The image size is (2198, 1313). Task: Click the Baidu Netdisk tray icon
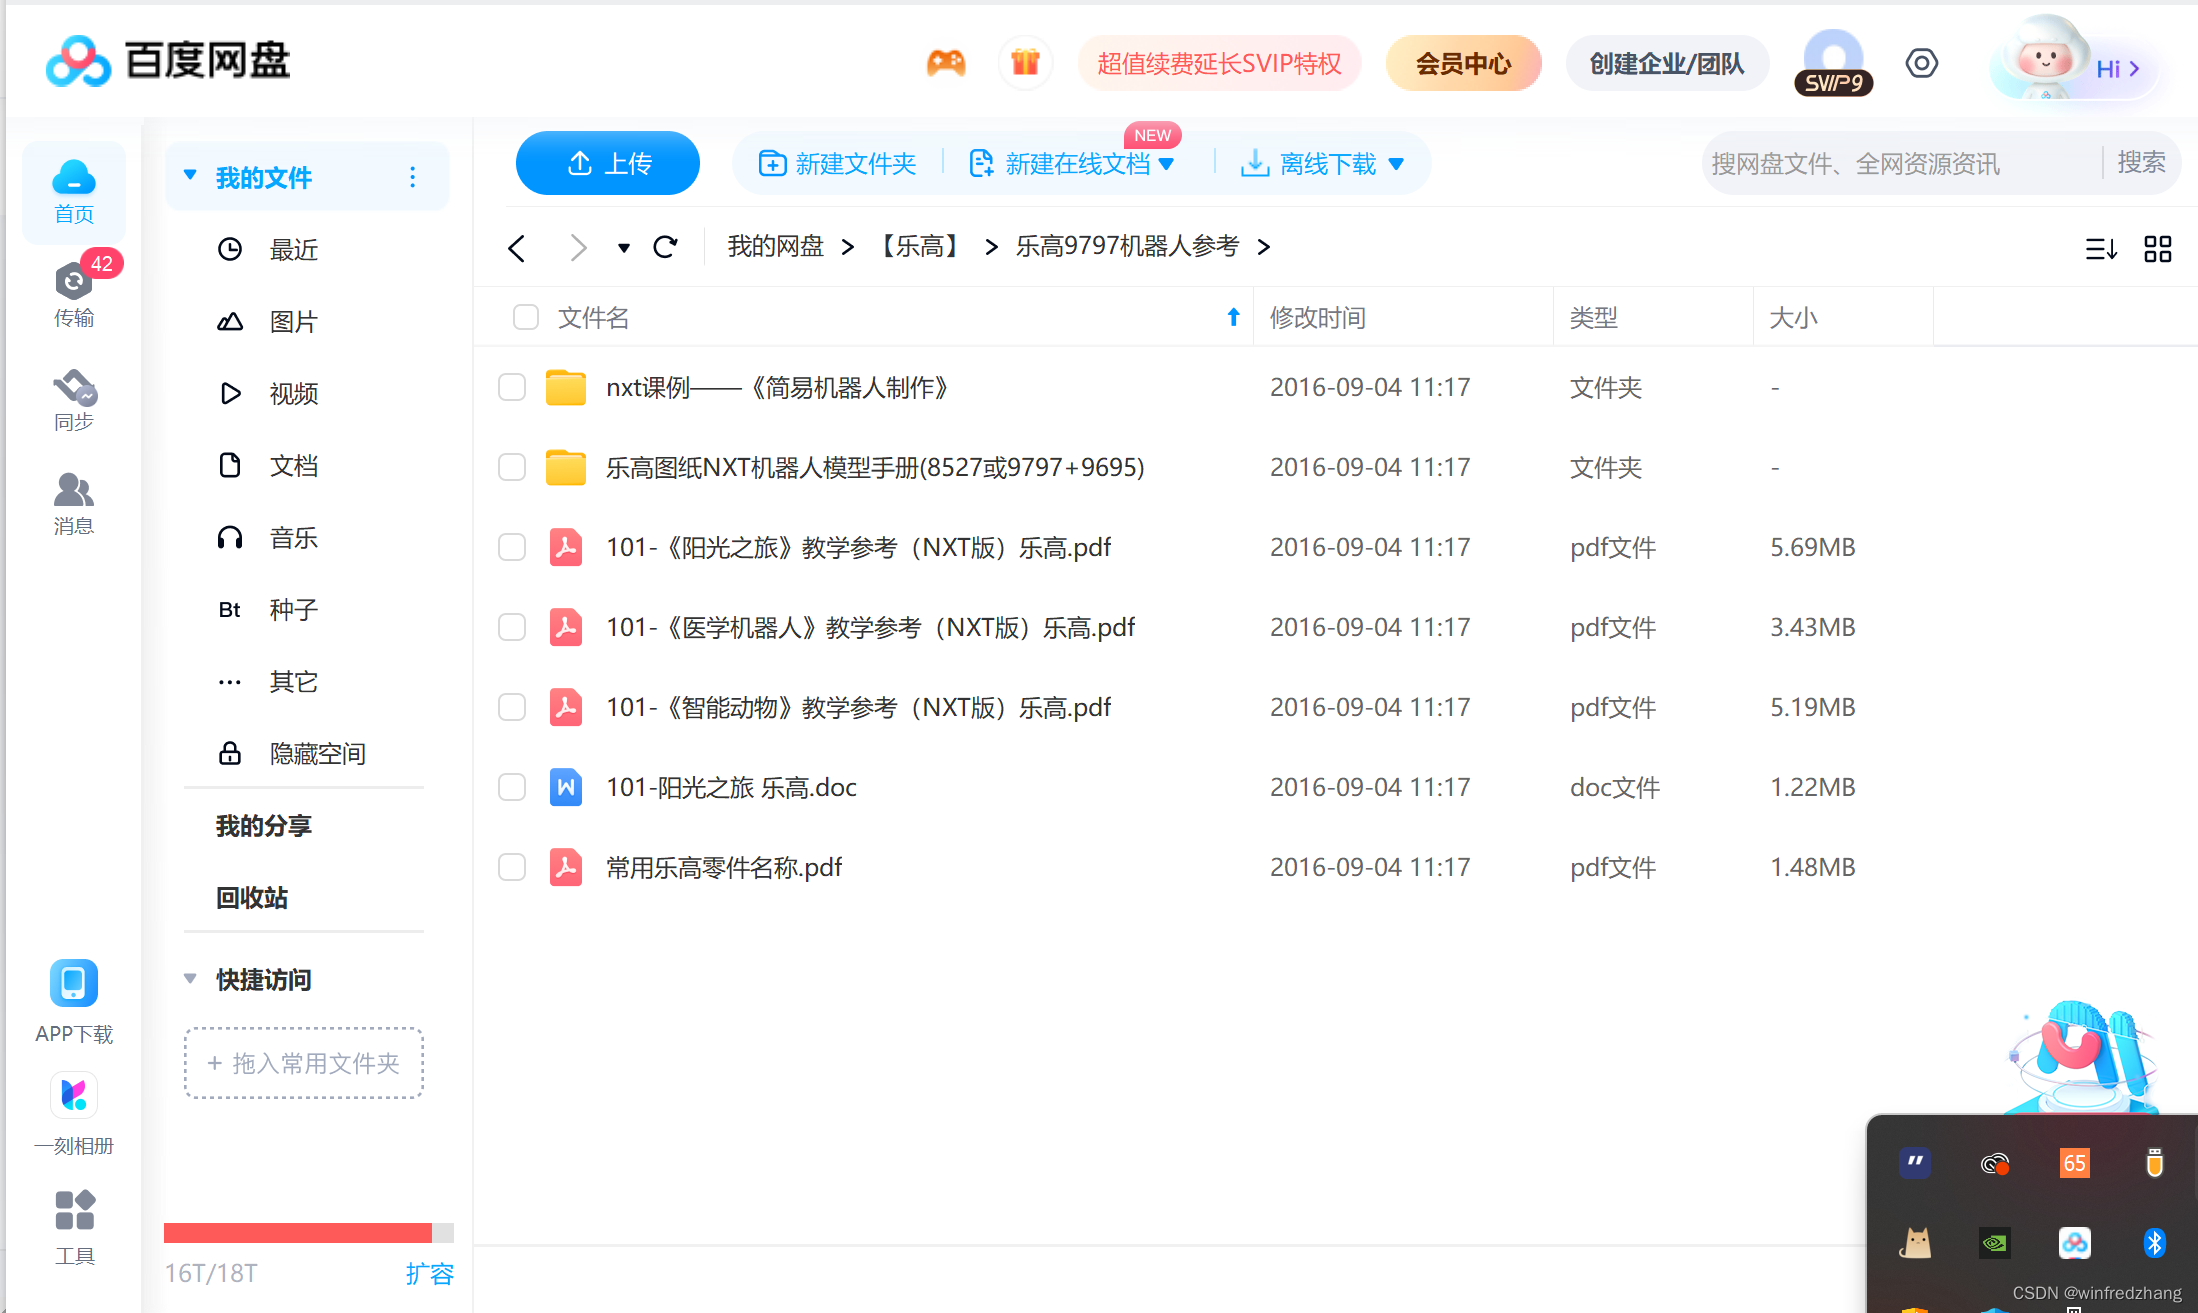[x=2075, y=1243]
